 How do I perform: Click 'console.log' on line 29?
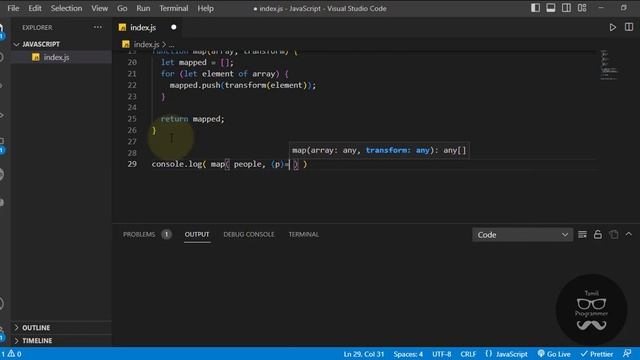[177, 164]
